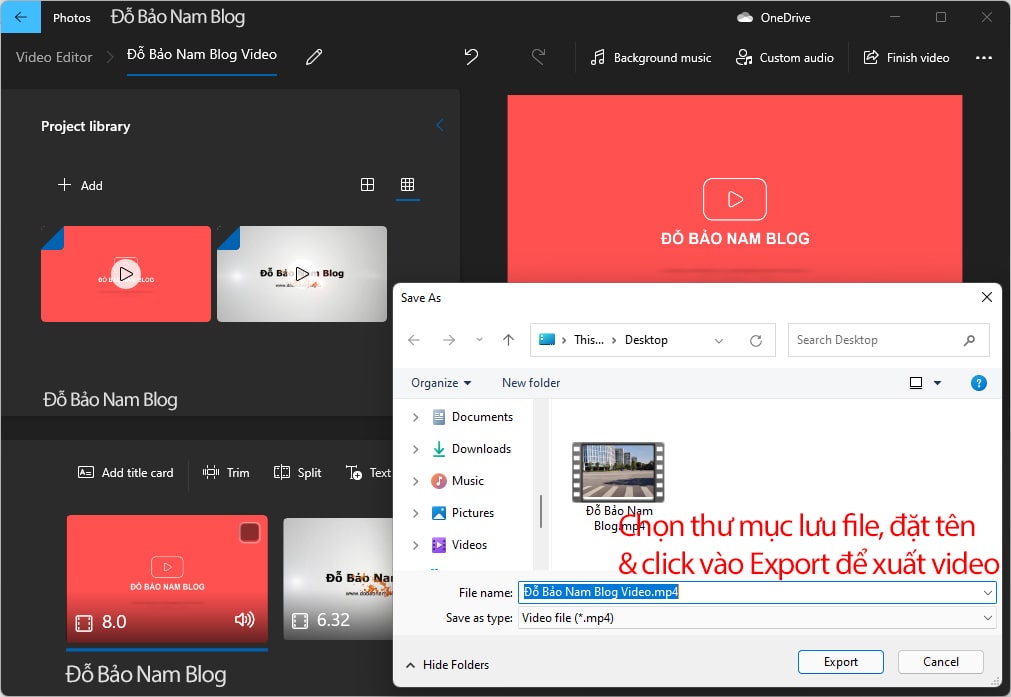Collapse the Project library panel
The height and width of the screenshot is (697, 1011).
[440, 125]
